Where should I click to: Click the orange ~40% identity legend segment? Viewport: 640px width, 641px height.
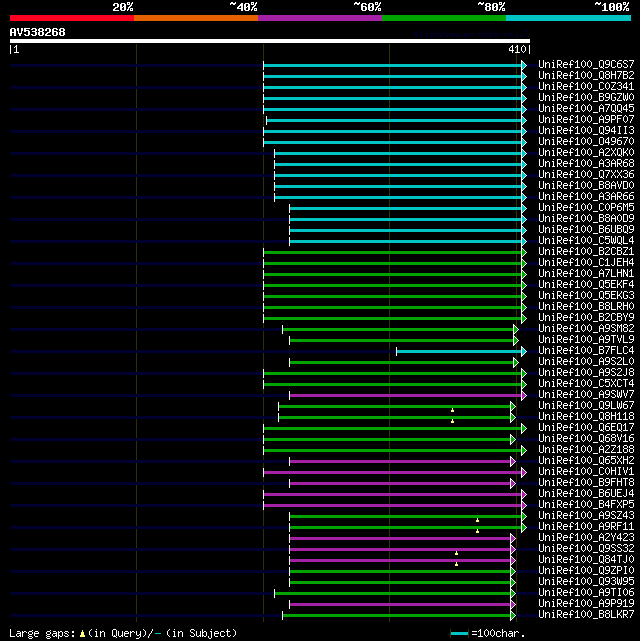[x=196, y=18]
